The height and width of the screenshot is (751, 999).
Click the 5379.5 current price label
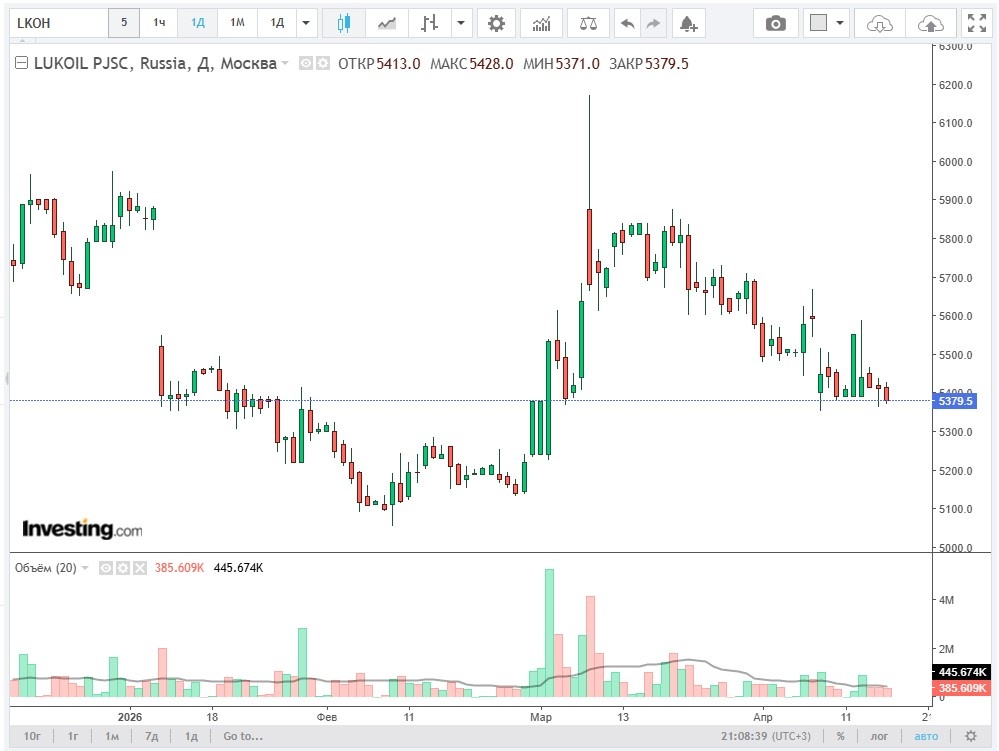pyautogui.click(x=954, y=401)
